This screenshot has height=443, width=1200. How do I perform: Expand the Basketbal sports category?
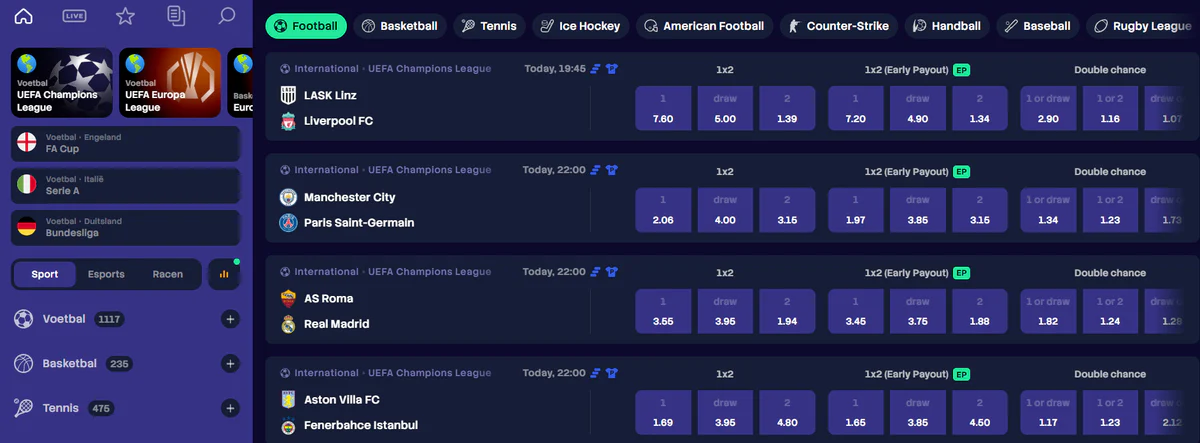(230, 364)
